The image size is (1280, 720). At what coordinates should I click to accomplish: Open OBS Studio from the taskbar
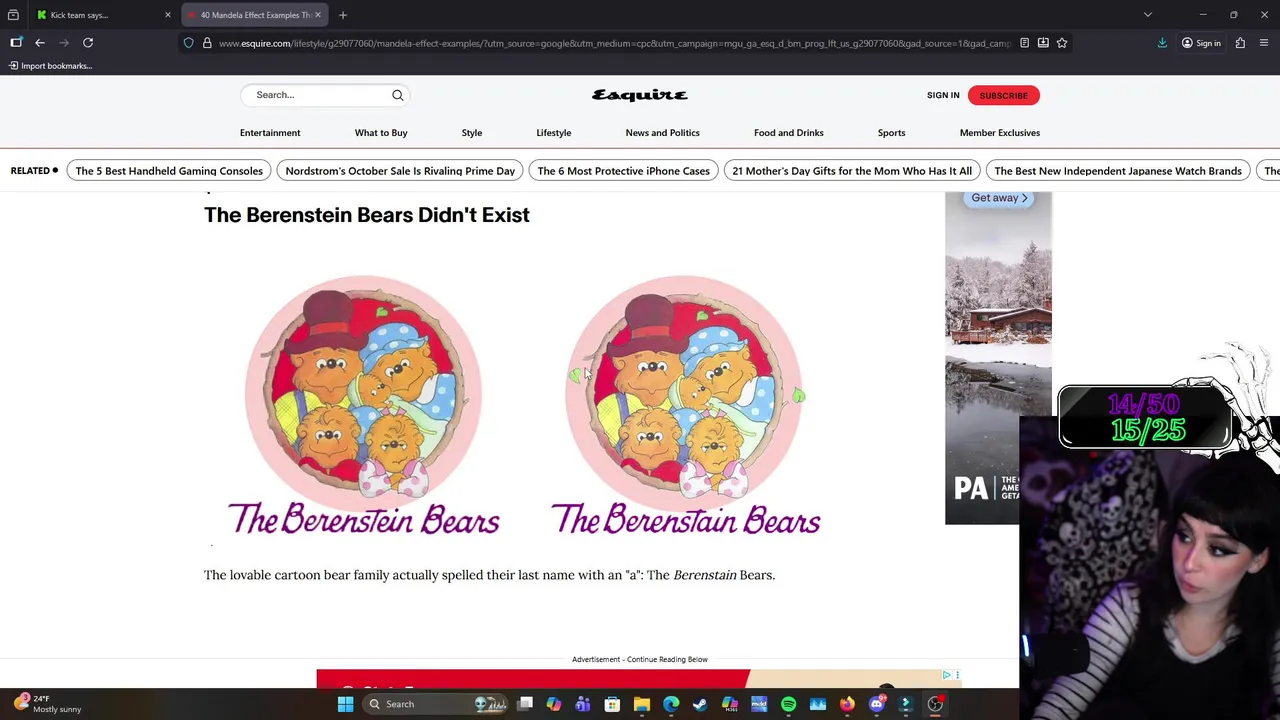tap(935, 704)
